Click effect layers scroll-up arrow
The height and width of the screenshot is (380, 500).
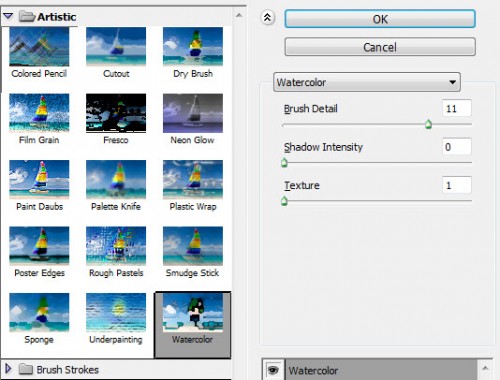click(485, 368)
